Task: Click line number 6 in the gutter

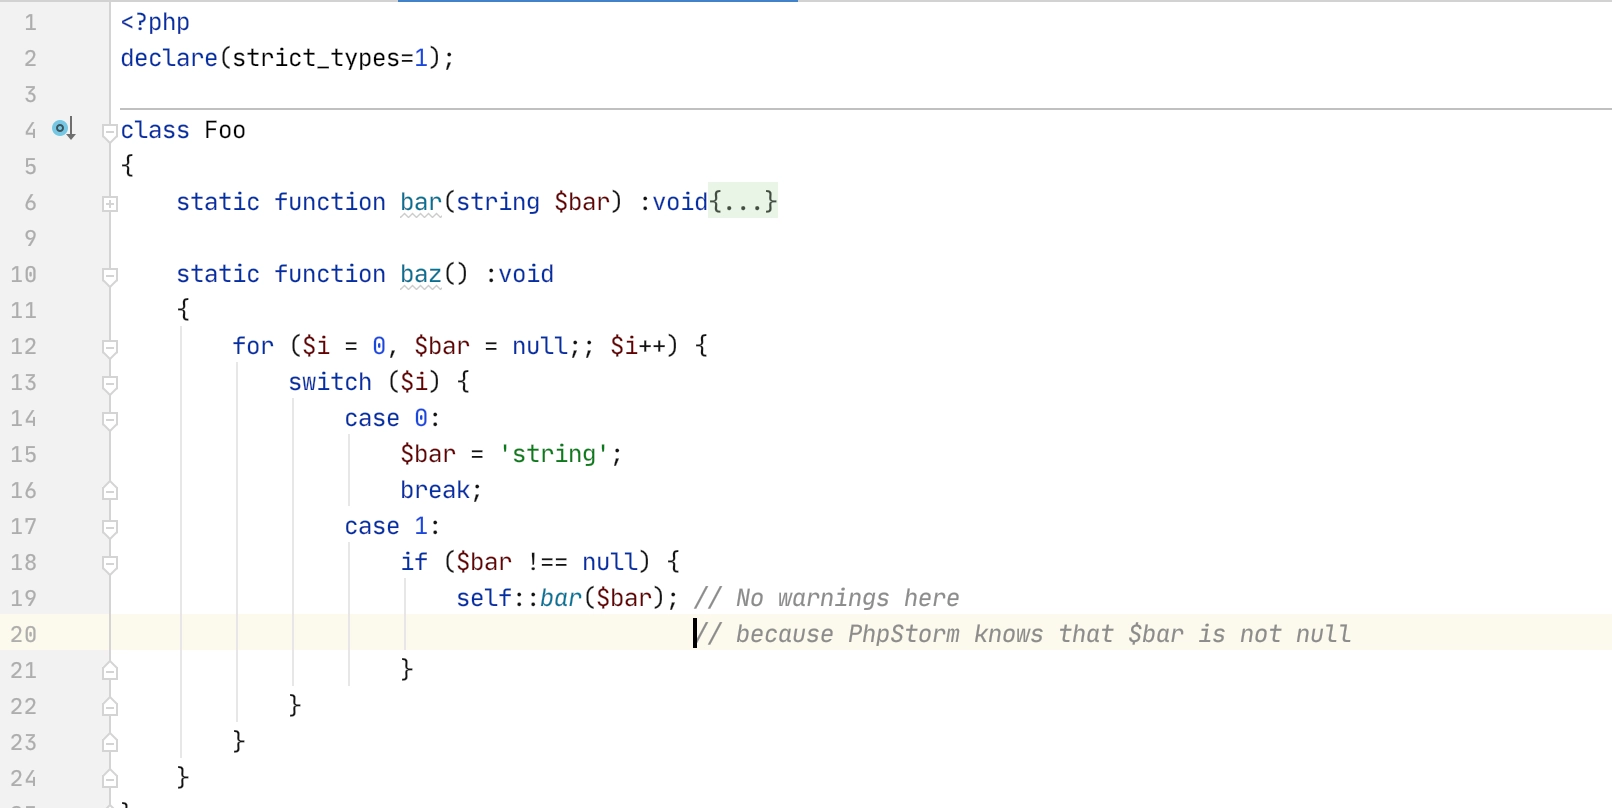Action: [x=30, y=202]
